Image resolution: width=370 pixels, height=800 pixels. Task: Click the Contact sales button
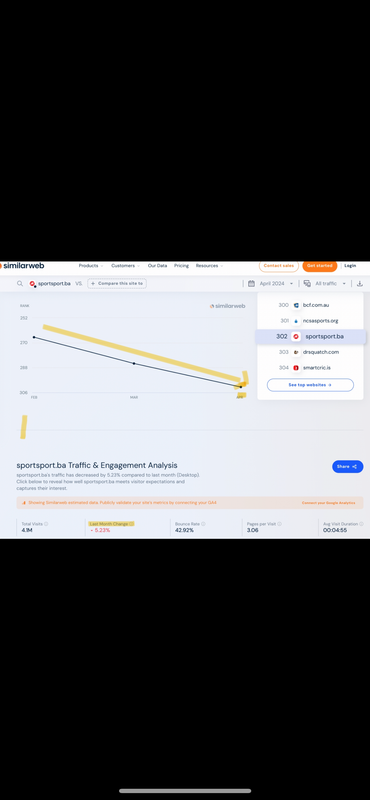coord(279,266)
